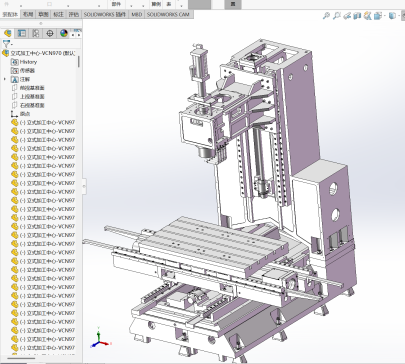Click the 注解 annotations folder icon
Screen dimensions: 405x364
tap(15, 79)
